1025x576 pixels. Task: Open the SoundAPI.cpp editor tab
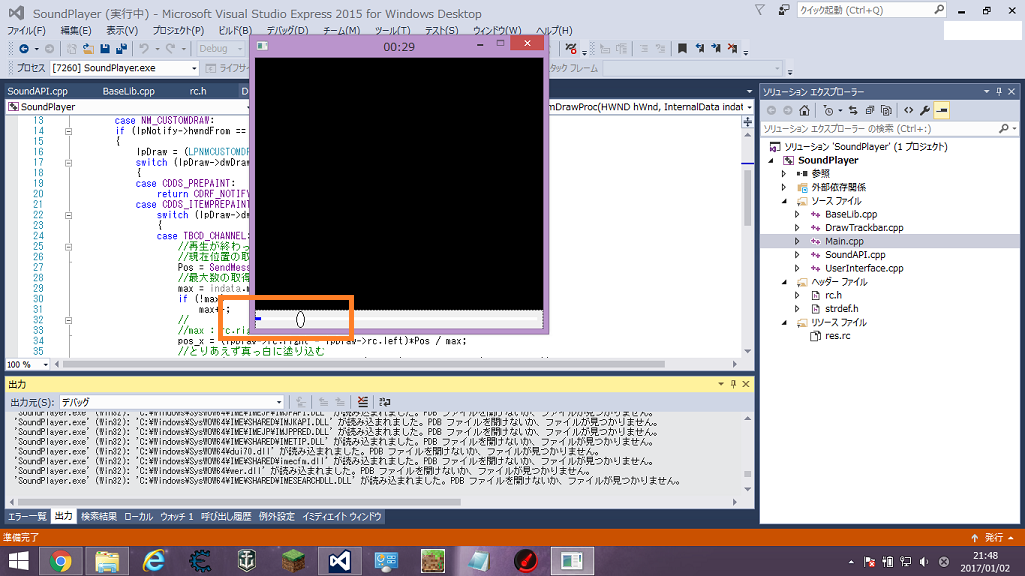[x=38, y=91]
